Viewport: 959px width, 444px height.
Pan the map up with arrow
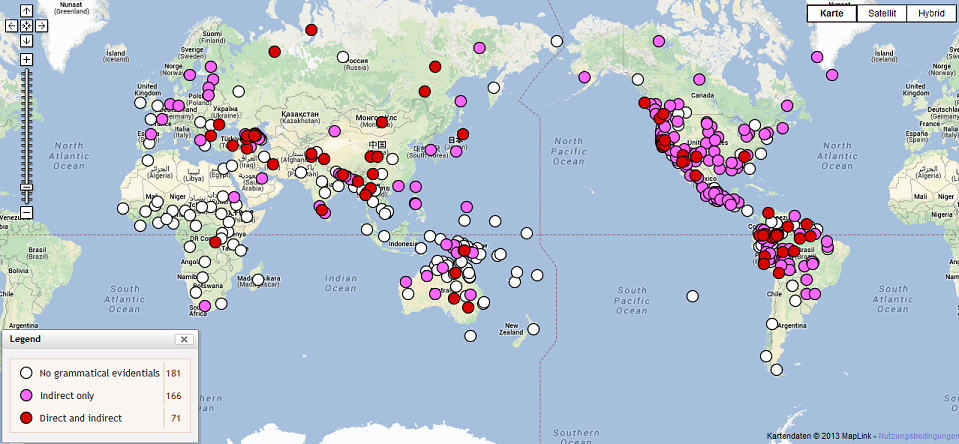27,11
